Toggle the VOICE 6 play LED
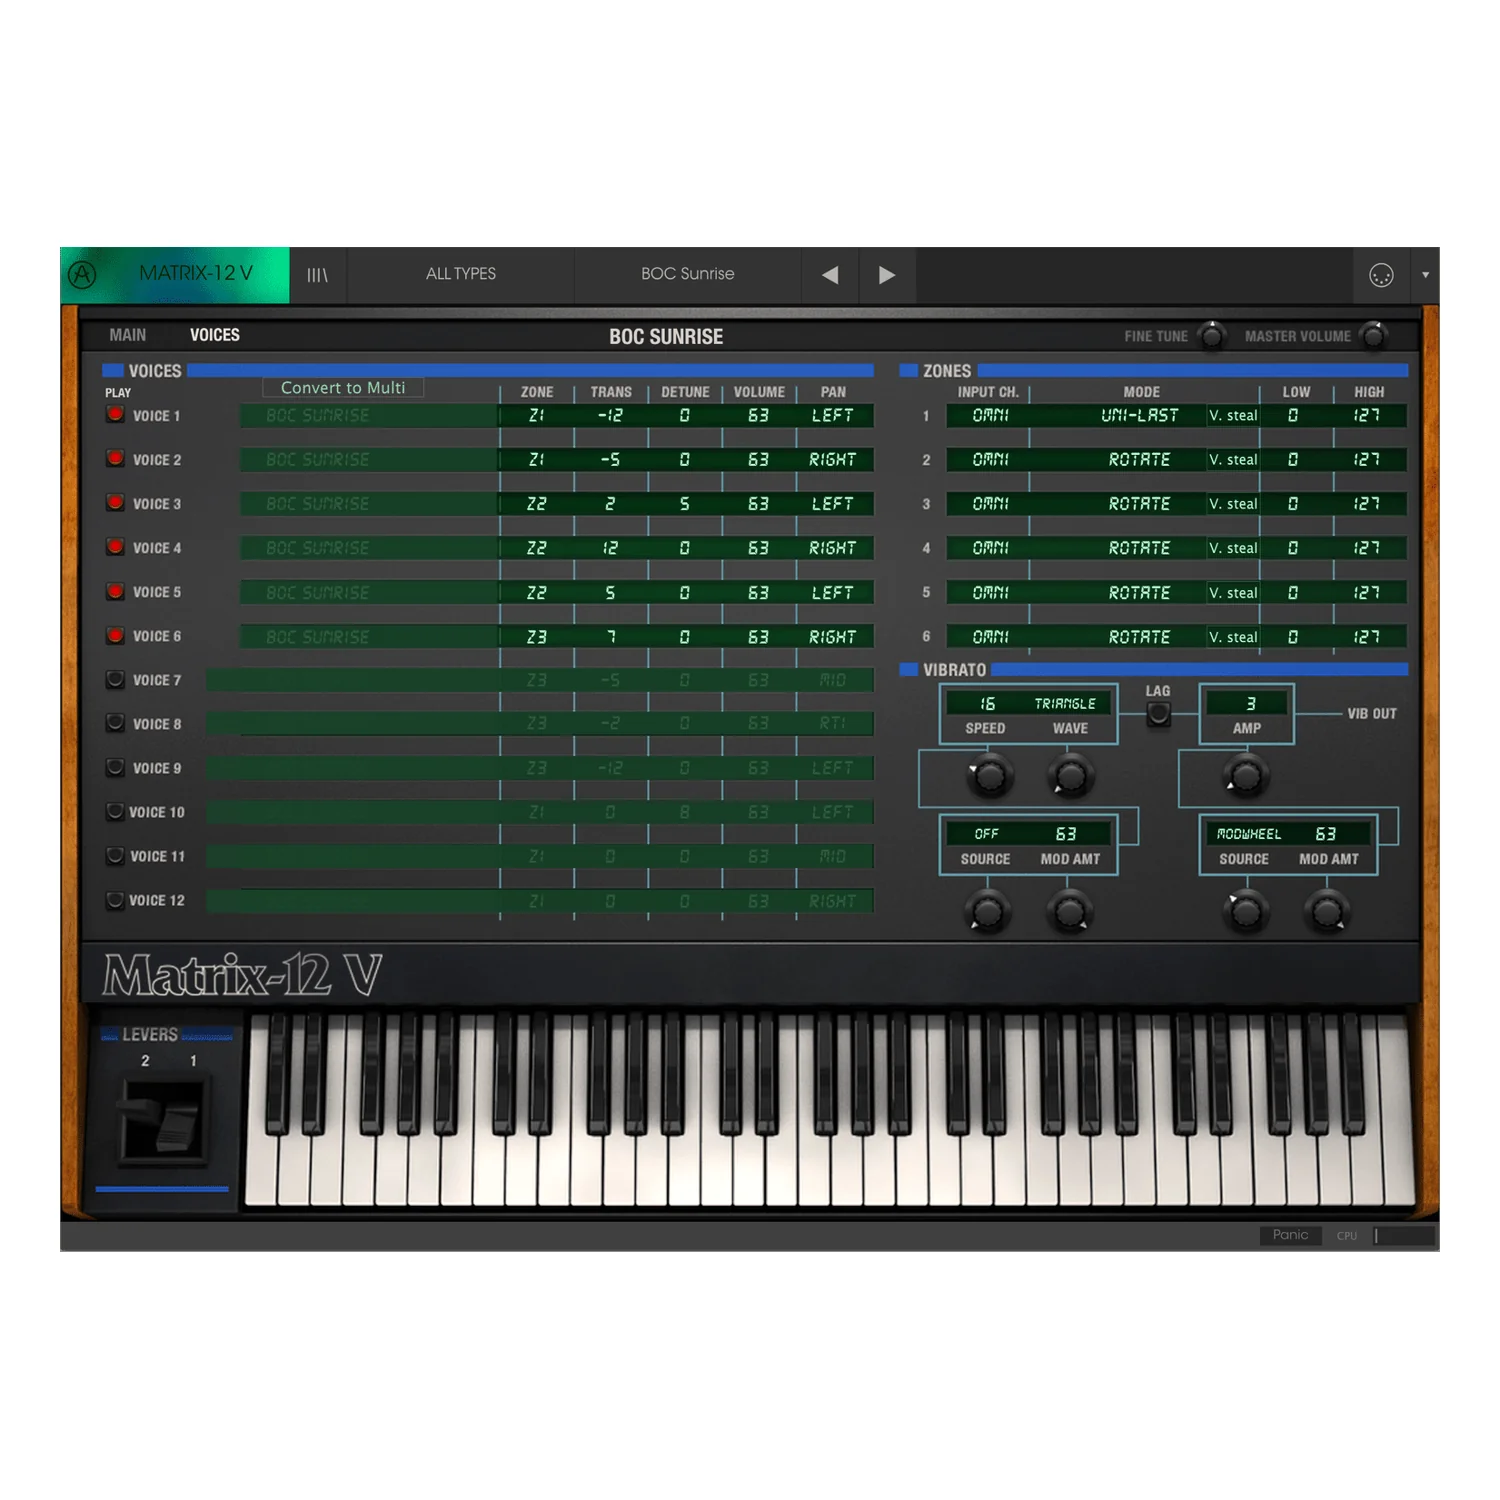This screenshot has width=1500, height=1500. pyautogui.click(x=115, y=635)
